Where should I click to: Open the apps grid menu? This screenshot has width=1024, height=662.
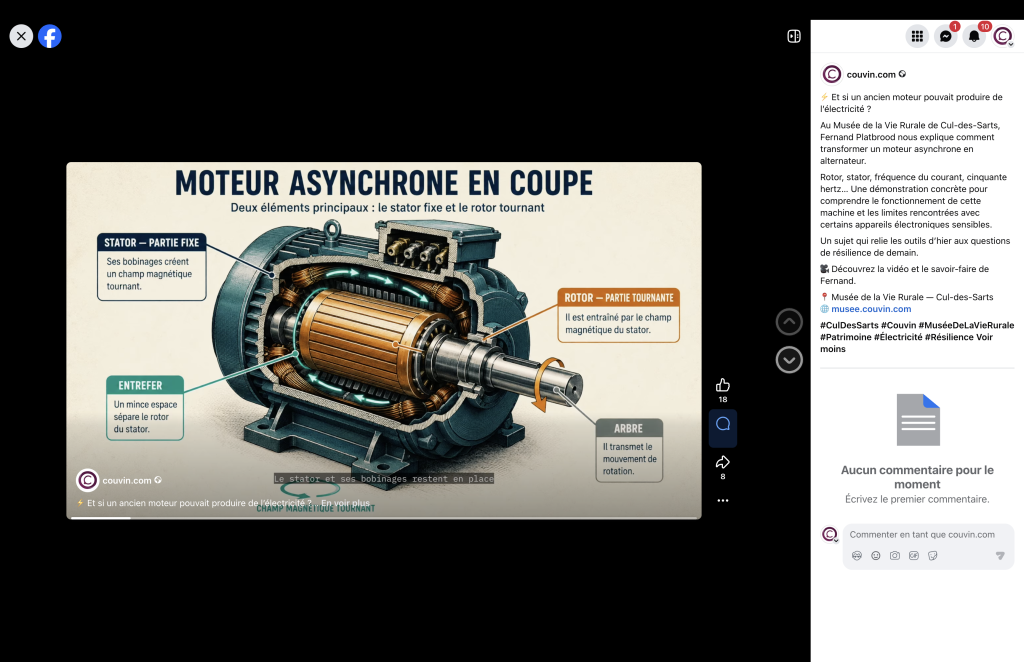[917, 36]
